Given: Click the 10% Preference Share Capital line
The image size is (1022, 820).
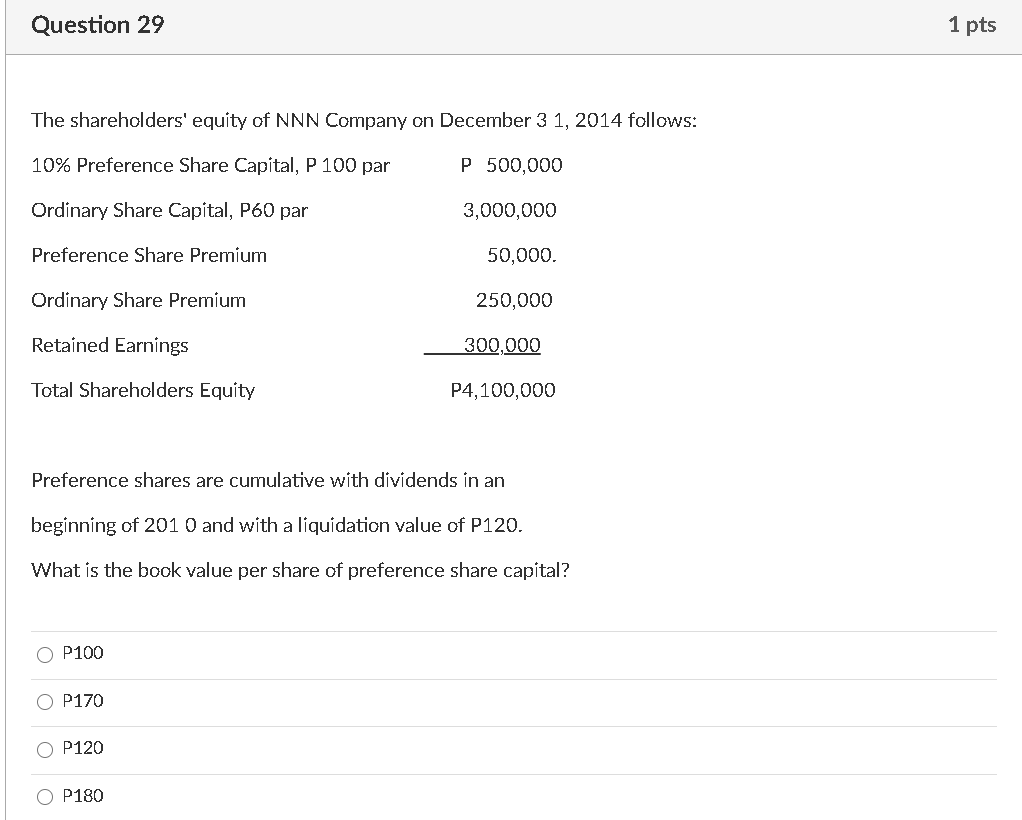Looking at the screenshot, I should (x=210, y=165).
